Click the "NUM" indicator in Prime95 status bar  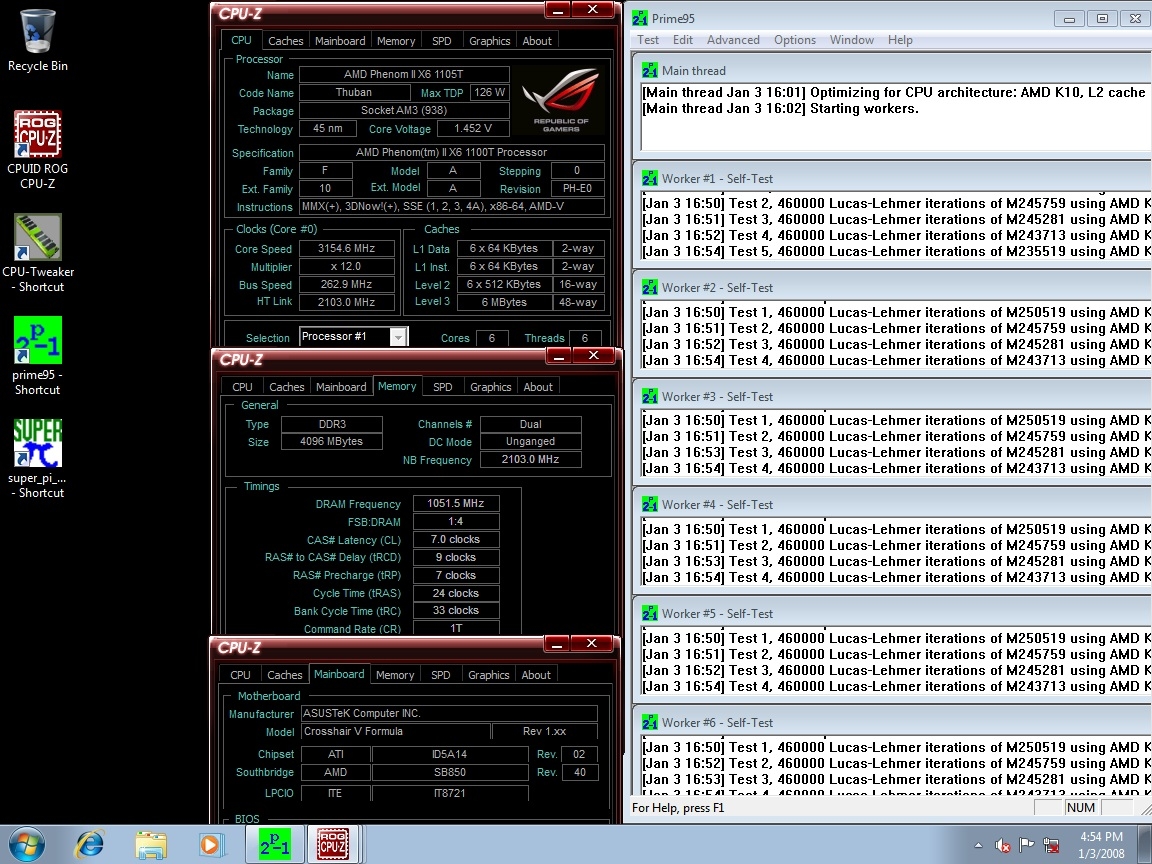pyautogui.click(x=1081, y=808)
